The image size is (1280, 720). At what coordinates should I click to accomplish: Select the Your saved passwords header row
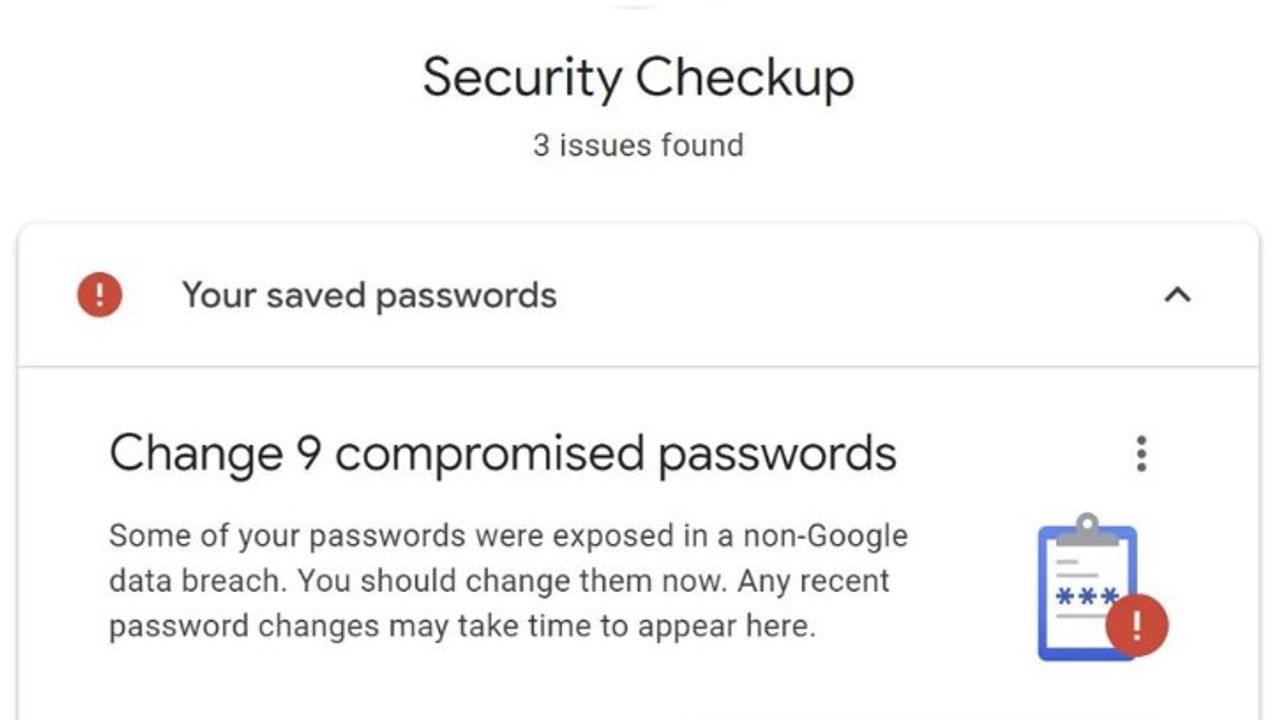(638, 295)
